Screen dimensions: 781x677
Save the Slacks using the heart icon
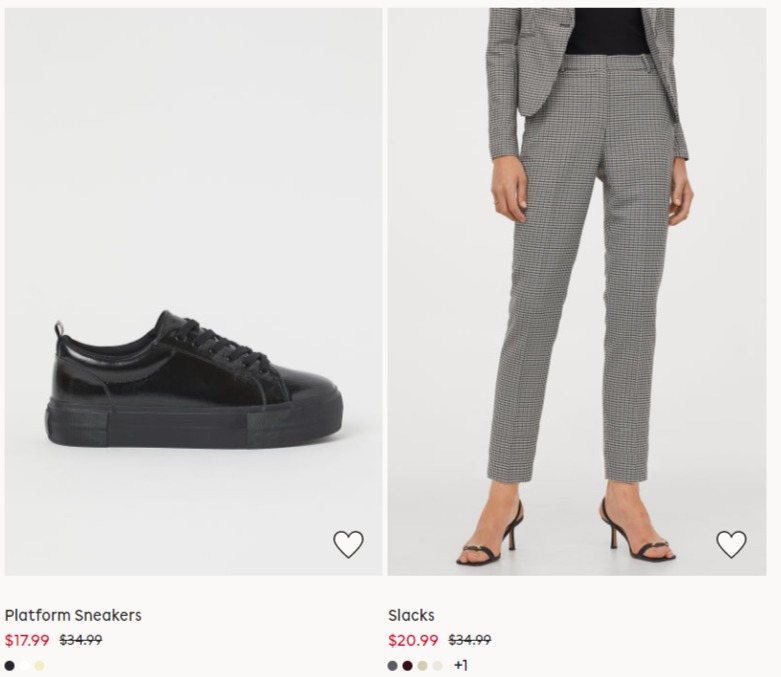tap(731, 544)
